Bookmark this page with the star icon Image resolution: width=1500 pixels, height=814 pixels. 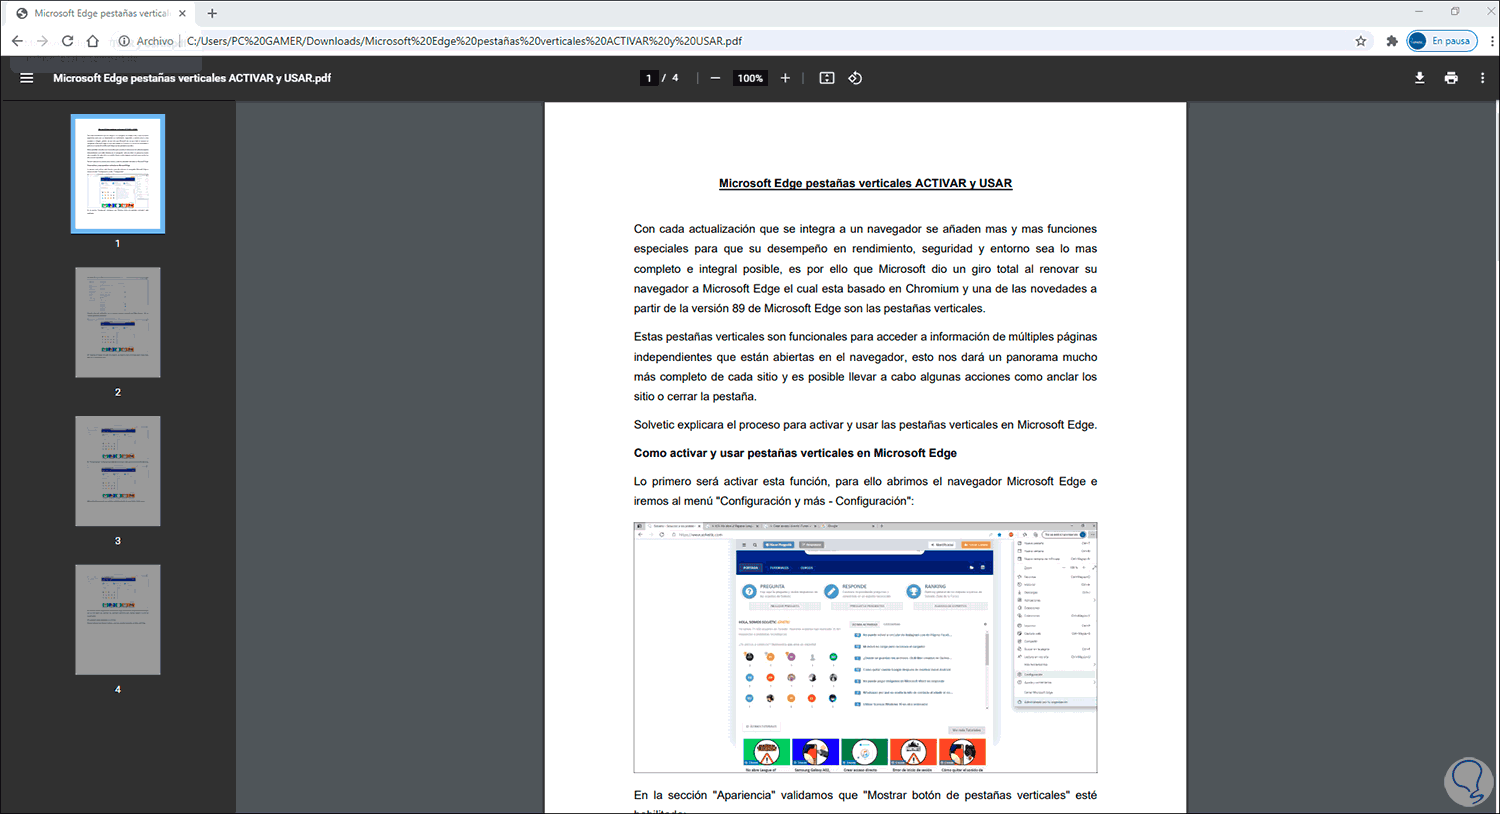coord(1361,41)
